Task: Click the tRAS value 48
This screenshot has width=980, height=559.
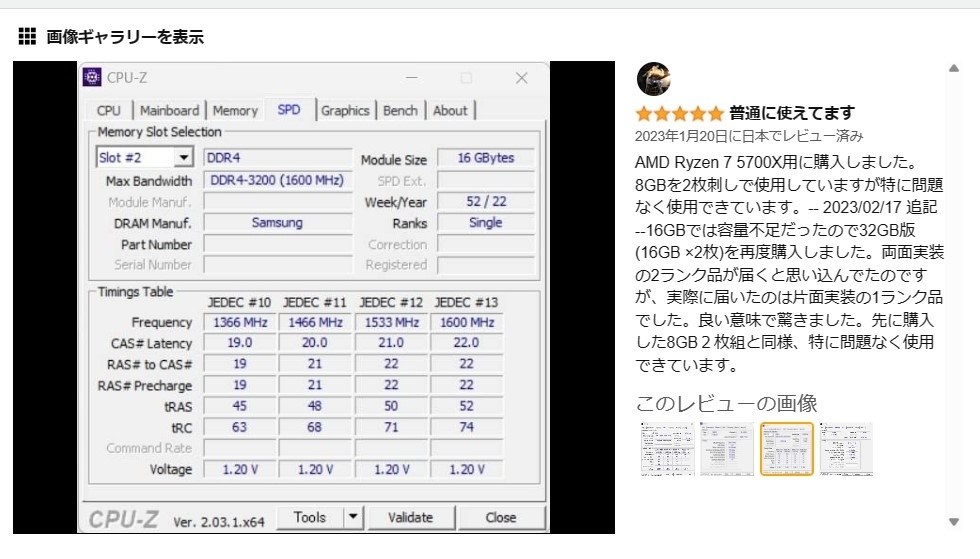Action: coord(315,406)
